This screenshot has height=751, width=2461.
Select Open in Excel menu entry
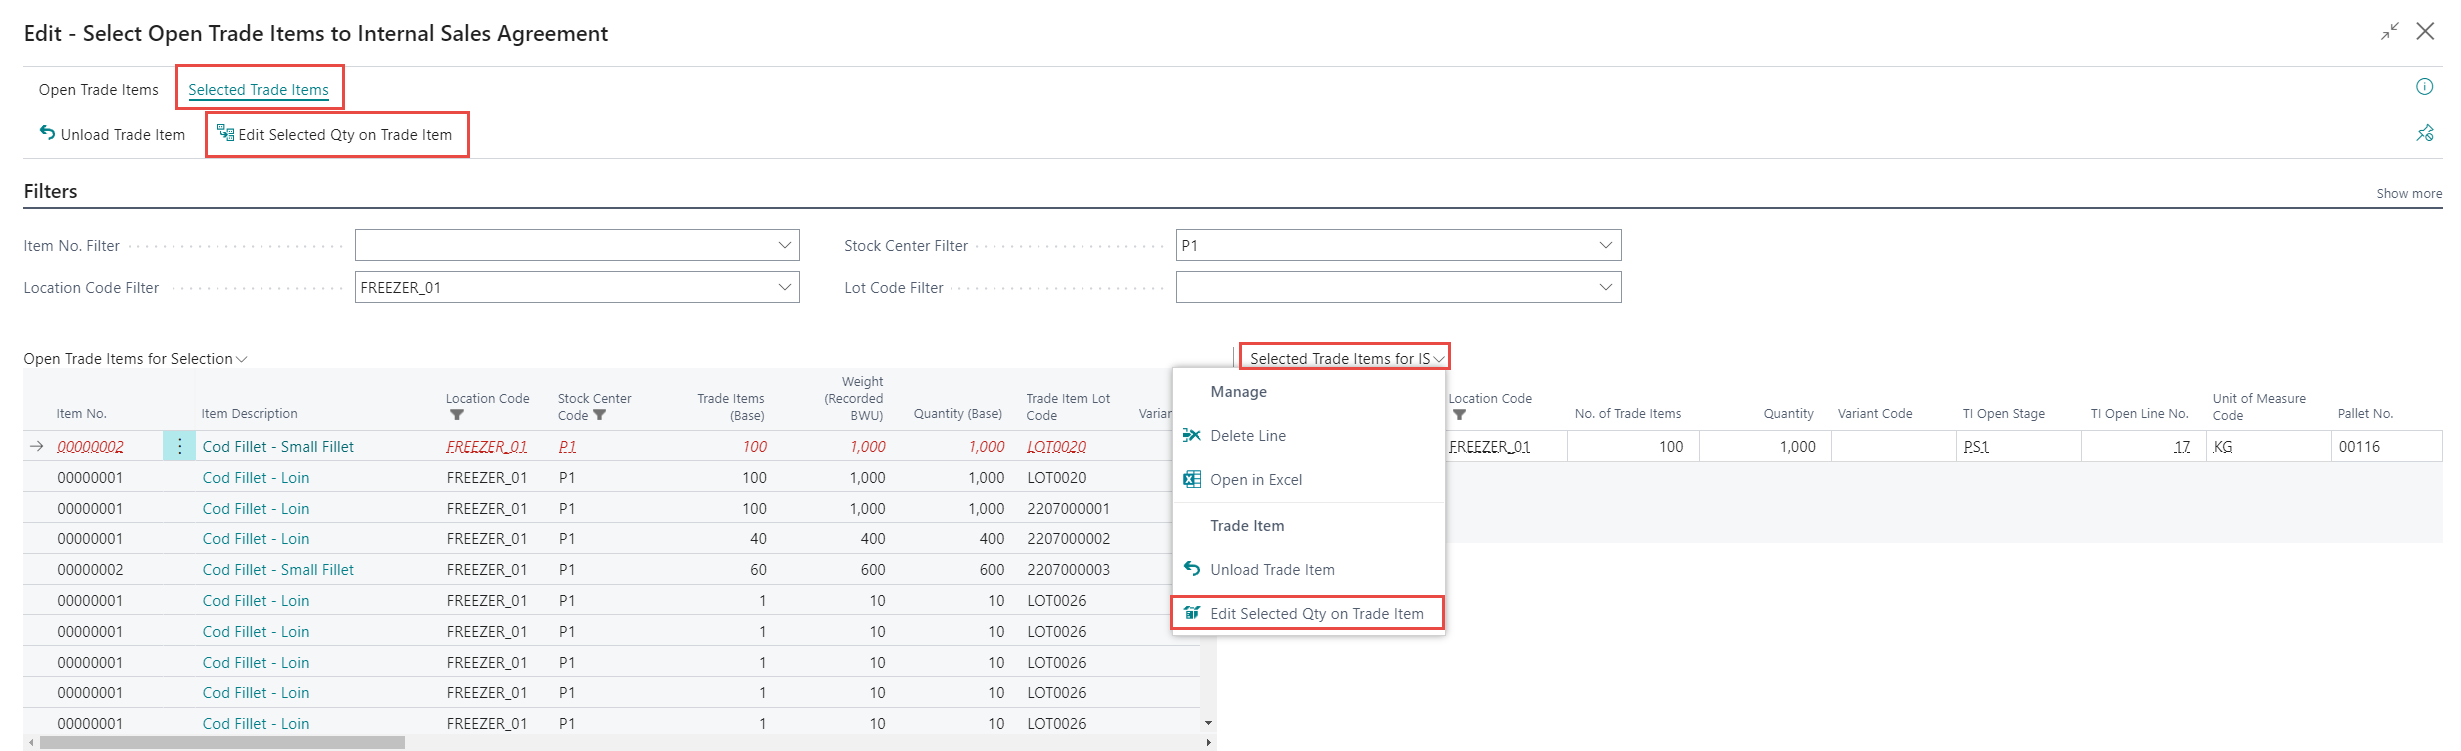click(1256, 480)
